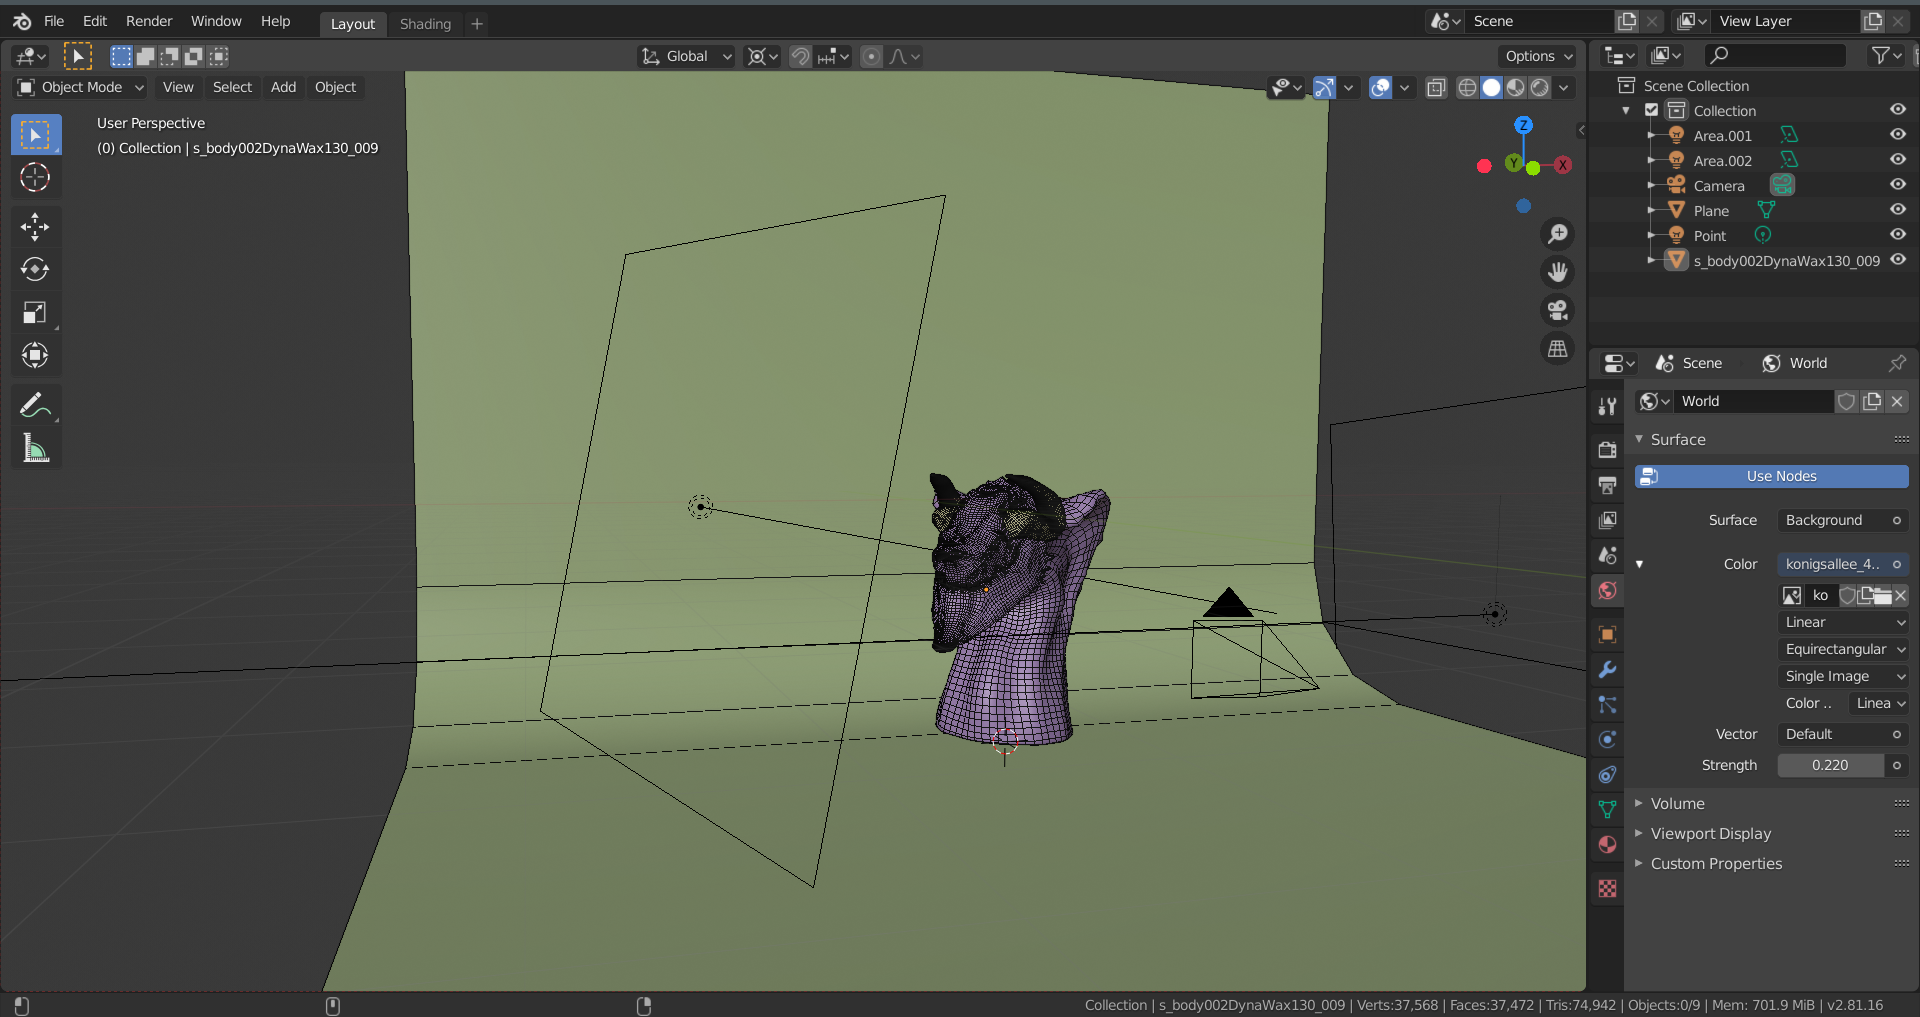Hide Area.001 light in outliner
The image size is (1920, 1017).
coord(1898,134)
